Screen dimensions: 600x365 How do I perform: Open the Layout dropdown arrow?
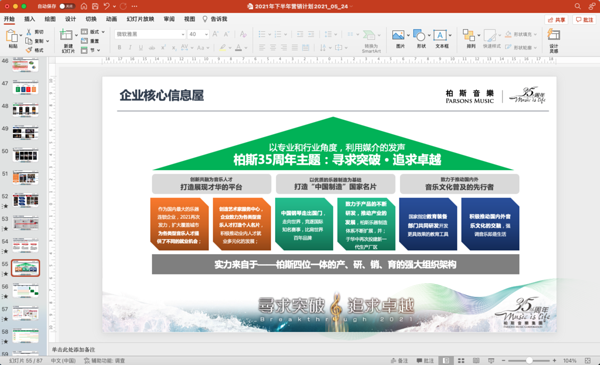[x=103, y=32]
